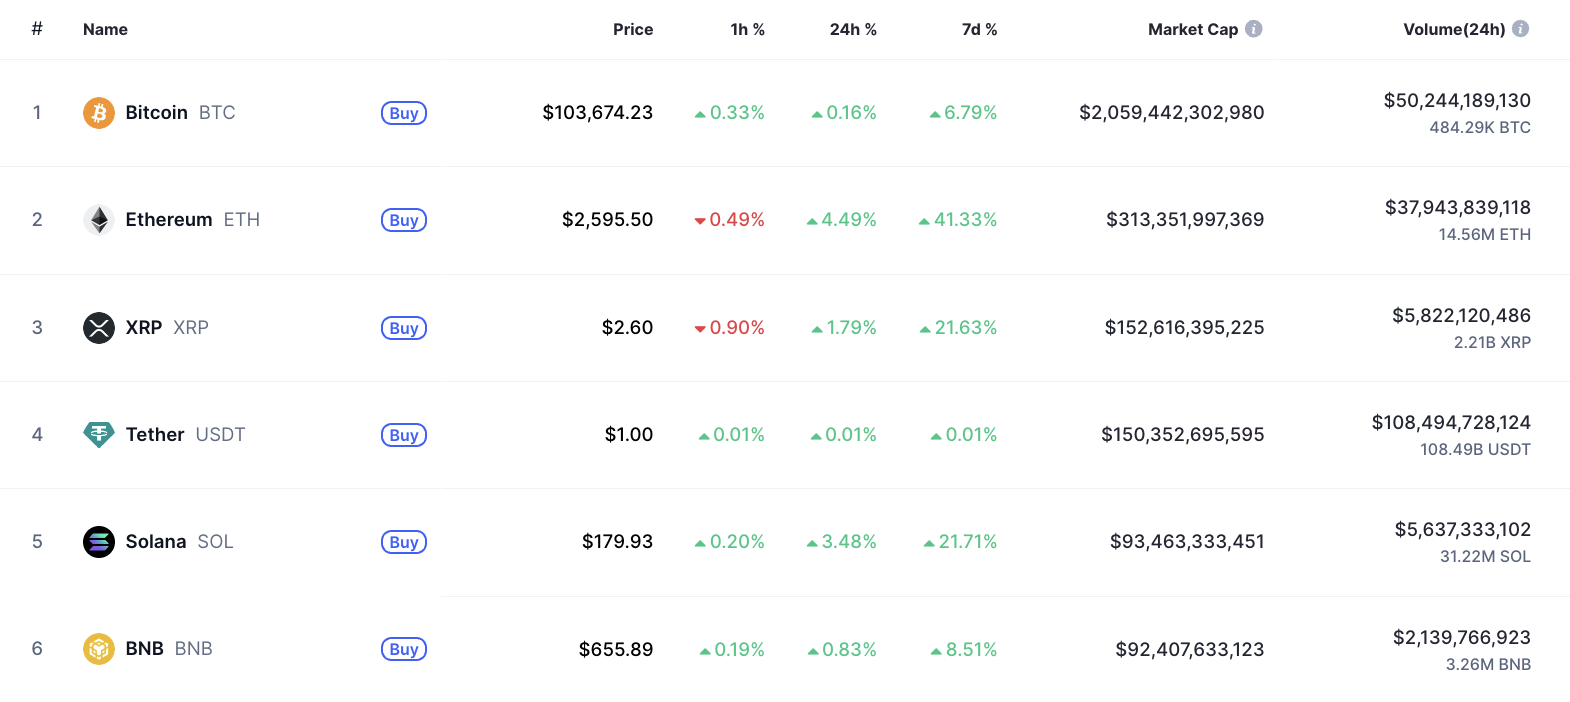Click the Solana logo icon

(x=98, y=542)
